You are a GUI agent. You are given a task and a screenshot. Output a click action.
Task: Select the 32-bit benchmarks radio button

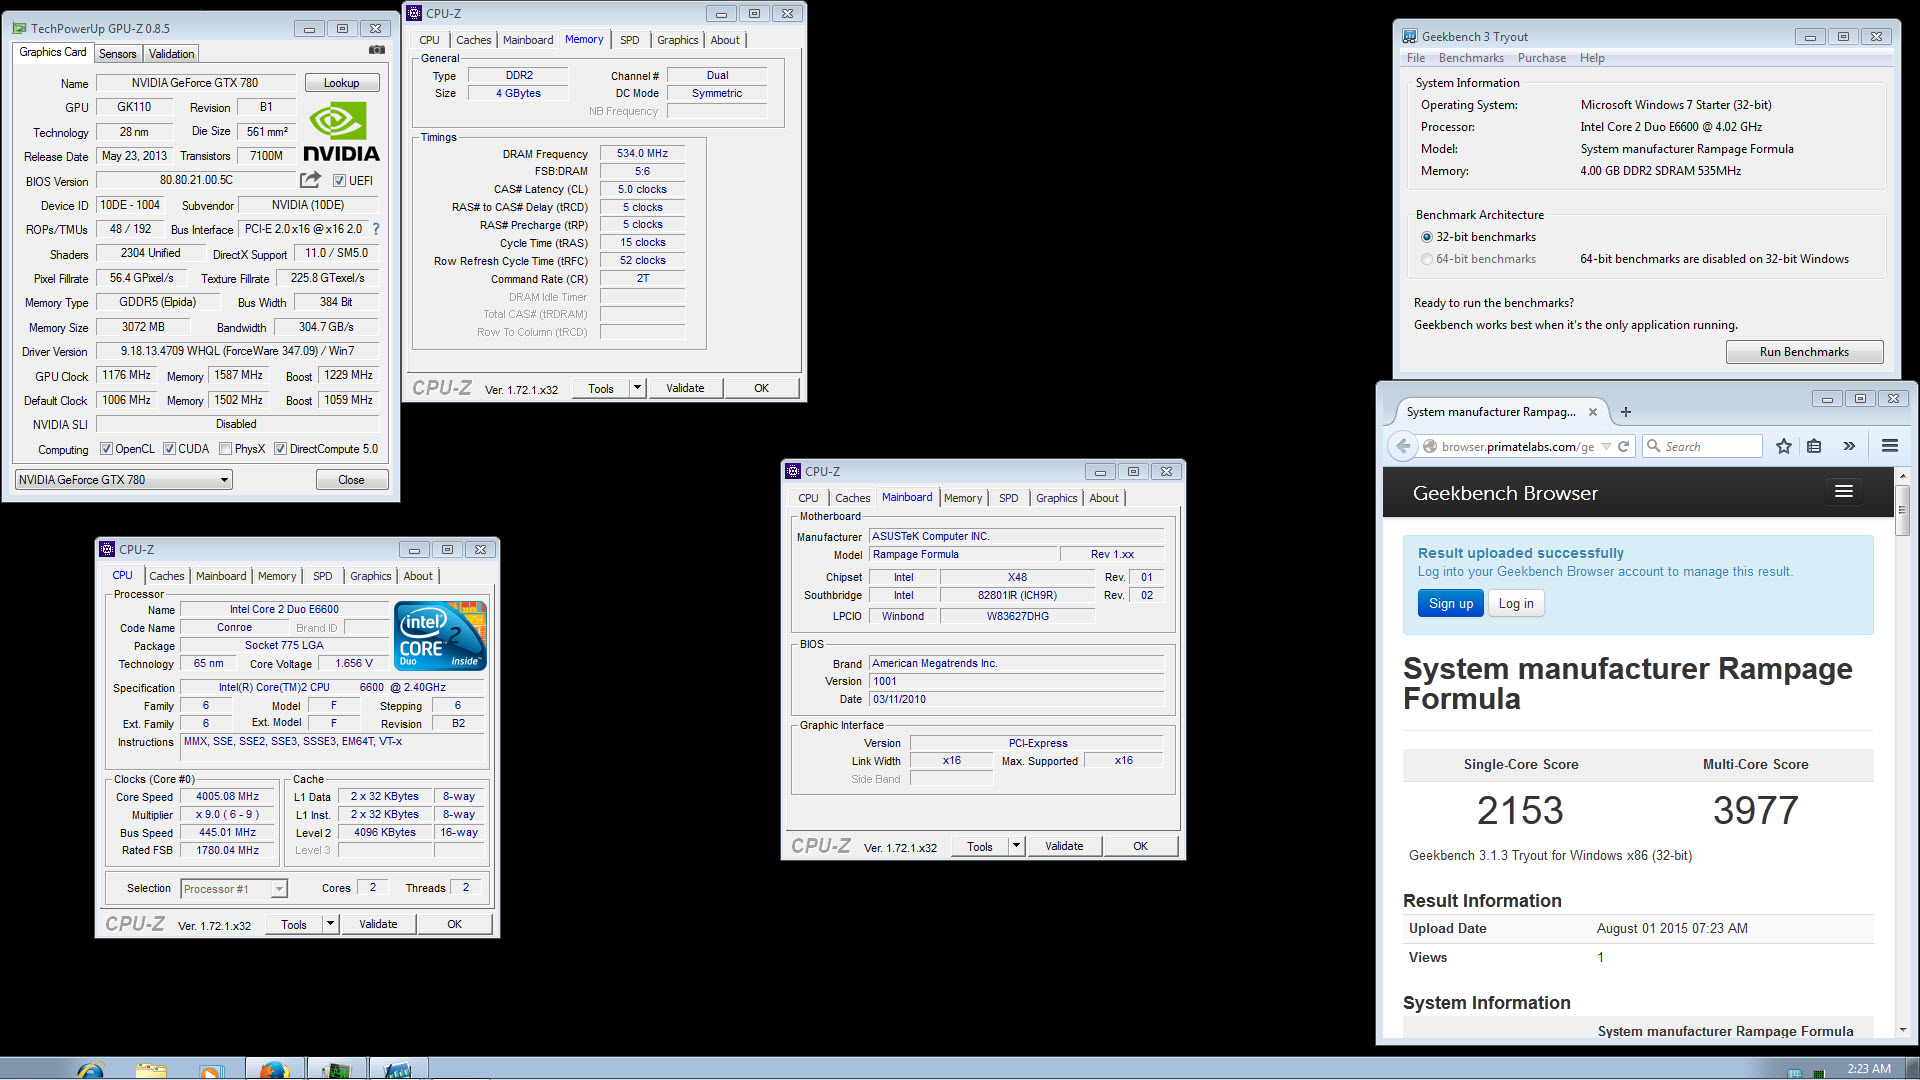pos(1427,237)
